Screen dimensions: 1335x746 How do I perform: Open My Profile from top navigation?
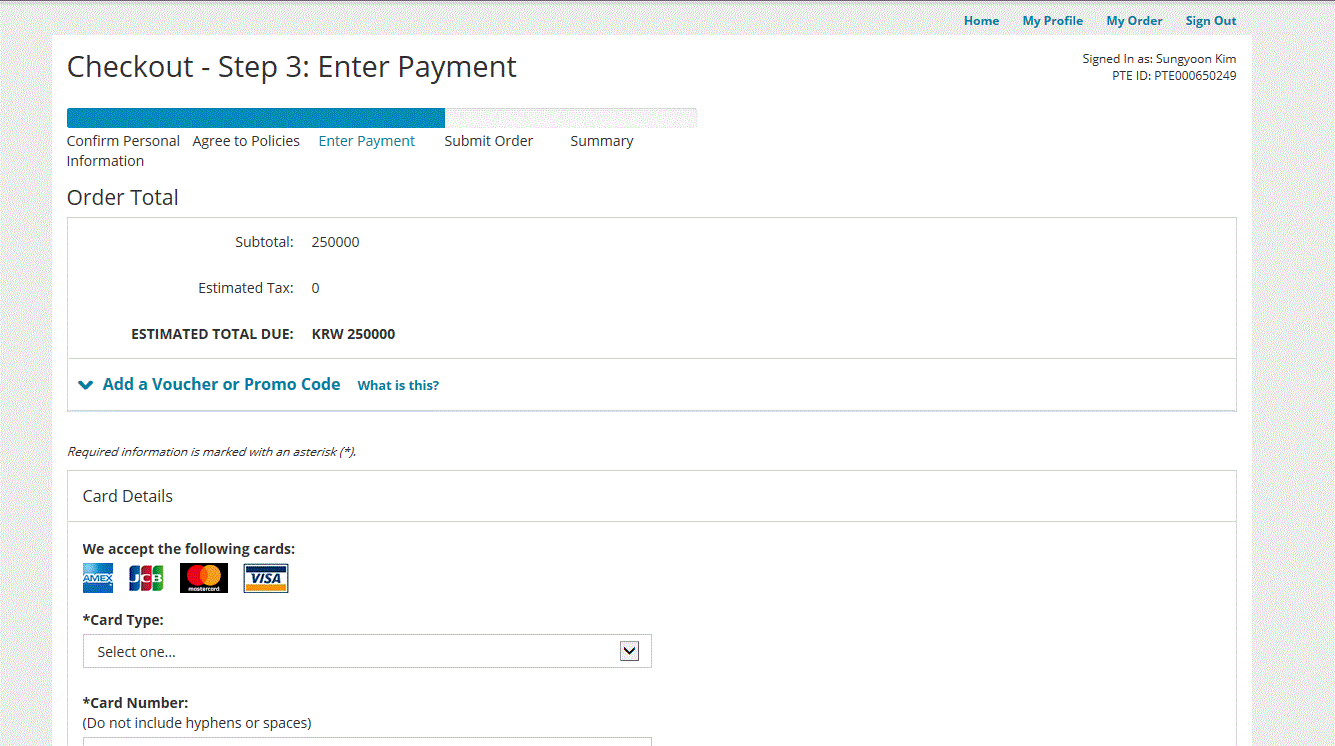click(1052, 21)
